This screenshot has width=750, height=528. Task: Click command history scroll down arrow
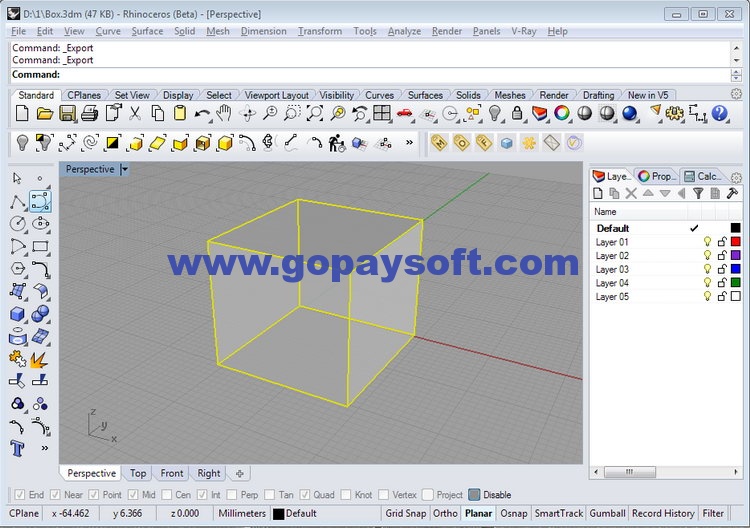click(736, 60)
